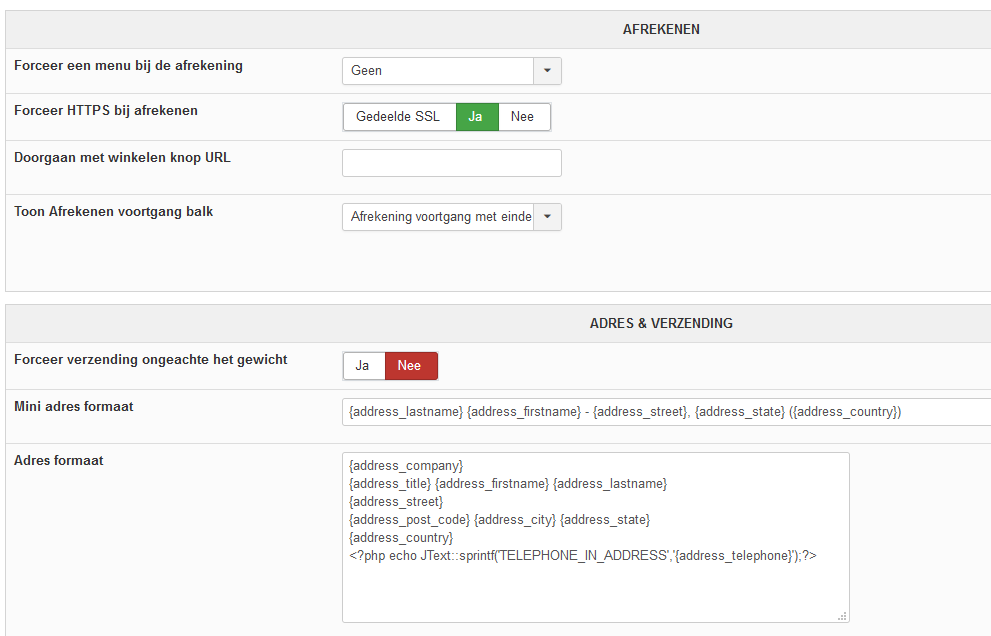Click the ADRES & VERZENDING header
This screenshot has height=636, width=991.
[x=661, y=324]
